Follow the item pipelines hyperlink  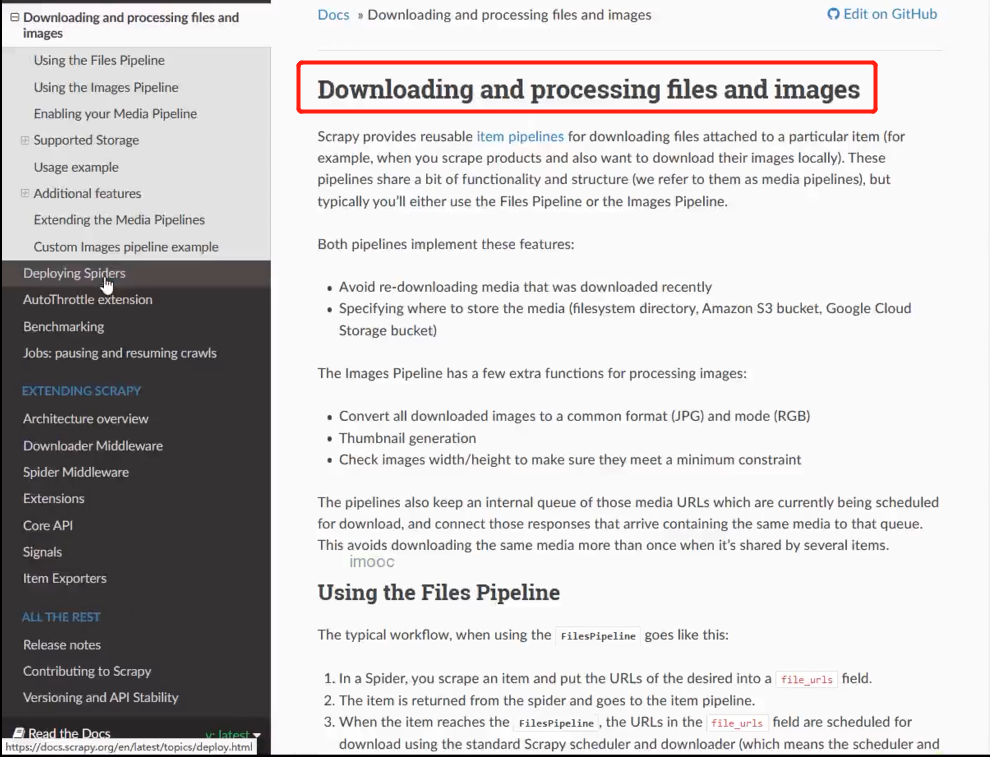coord(520,136)
